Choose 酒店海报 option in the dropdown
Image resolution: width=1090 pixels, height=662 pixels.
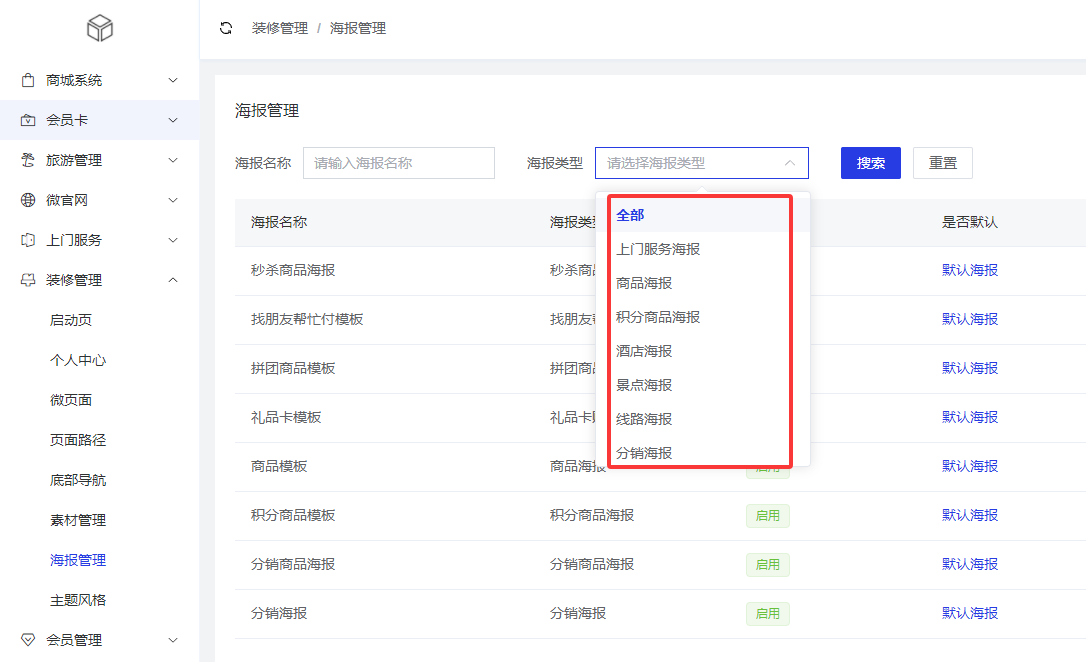(x=644, y=351)
